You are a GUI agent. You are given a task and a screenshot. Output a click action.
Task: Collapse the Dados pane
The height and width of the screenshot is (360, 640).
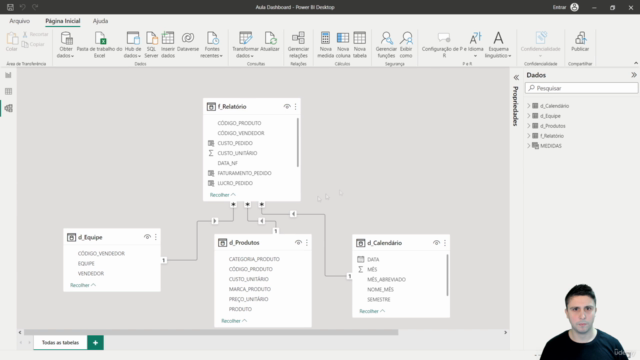(x=633, y=75)
